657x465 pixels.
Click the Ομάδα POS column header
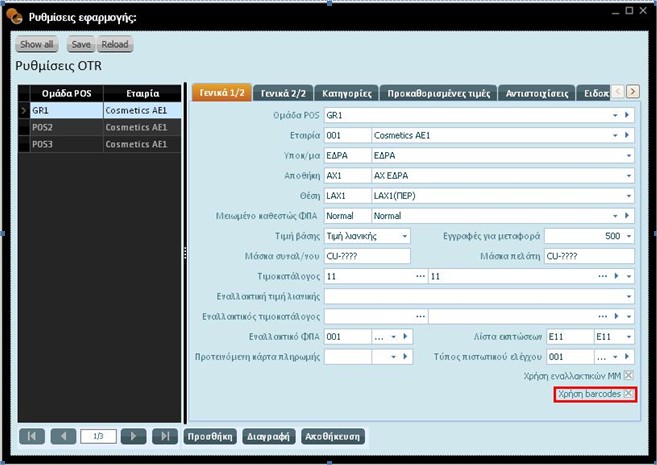[x=66, y=93]
